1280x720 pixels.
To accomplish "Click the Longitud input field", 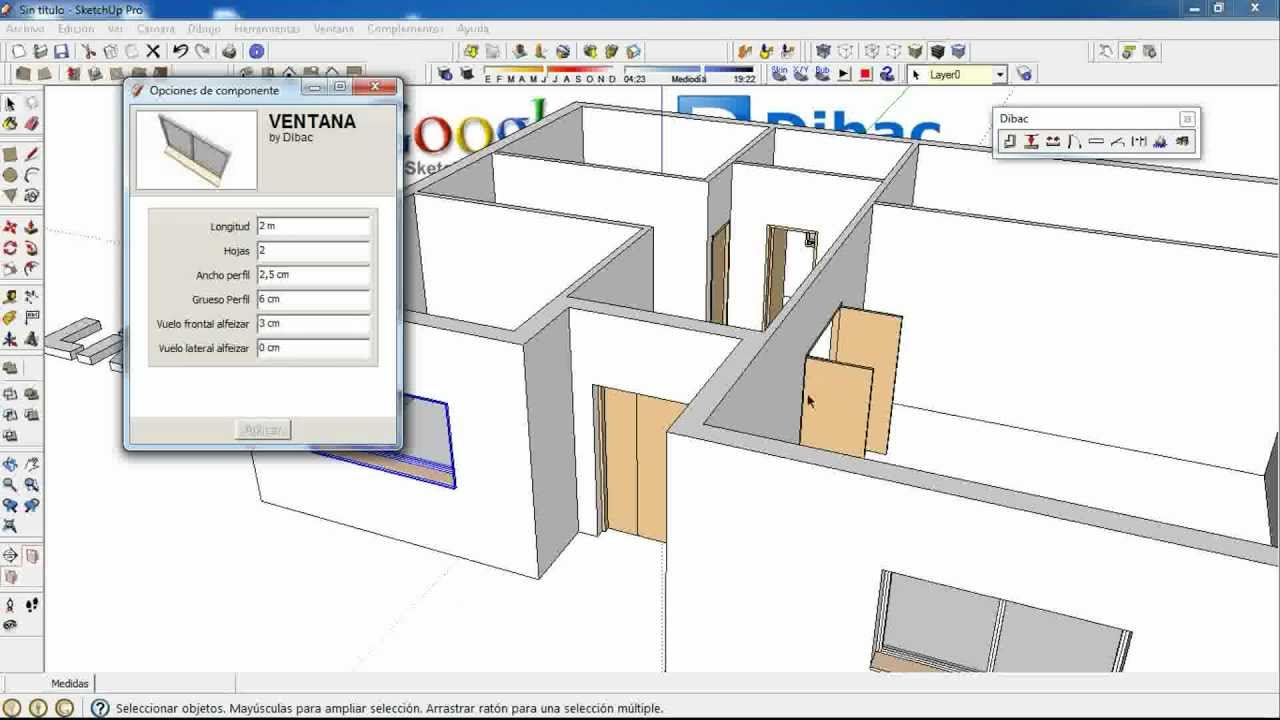I will pos(313,226).
